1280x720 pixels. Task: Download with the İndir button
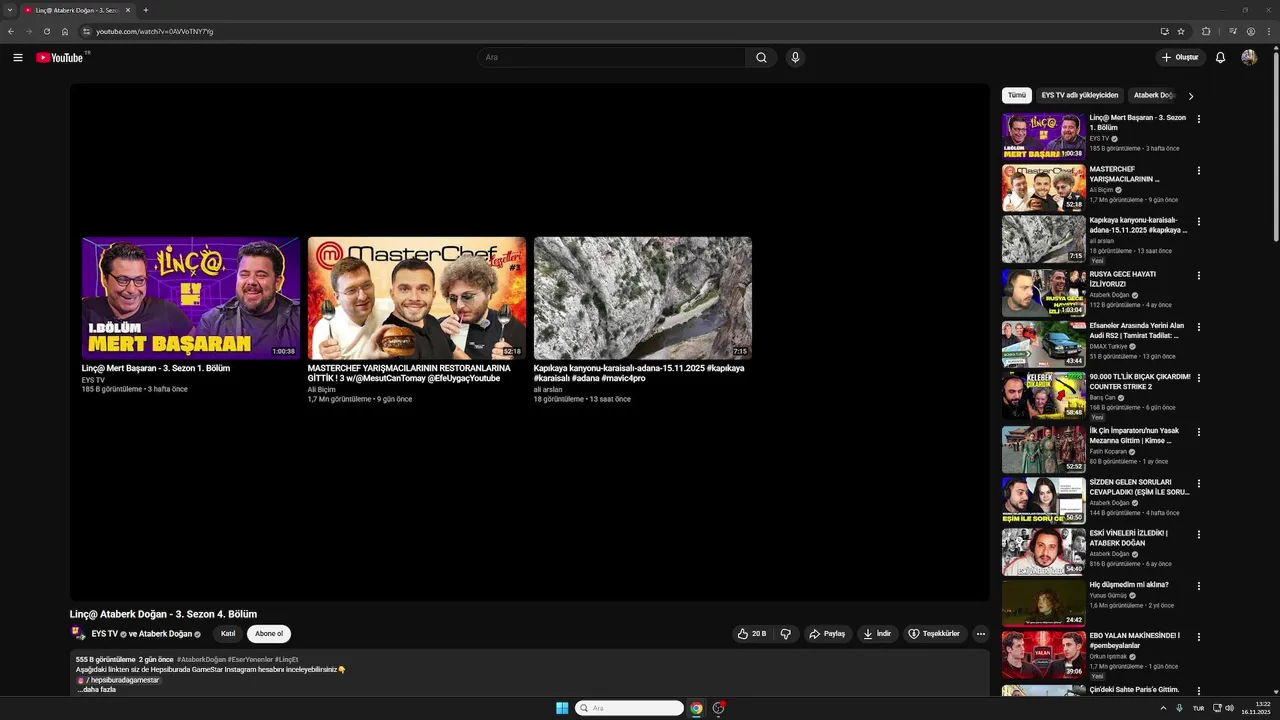[876, 634]
